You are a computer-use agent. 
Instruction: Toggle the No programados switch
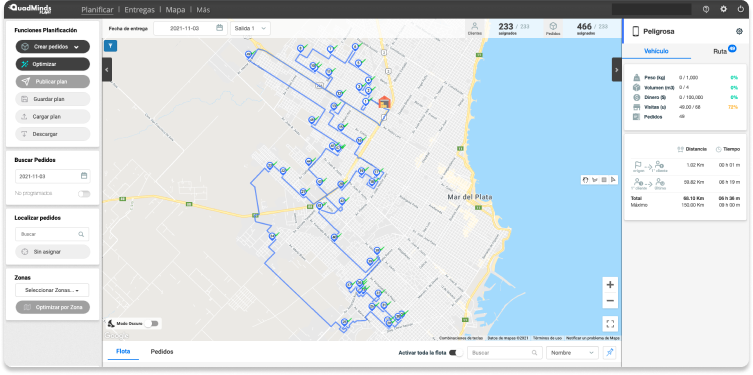84,194
